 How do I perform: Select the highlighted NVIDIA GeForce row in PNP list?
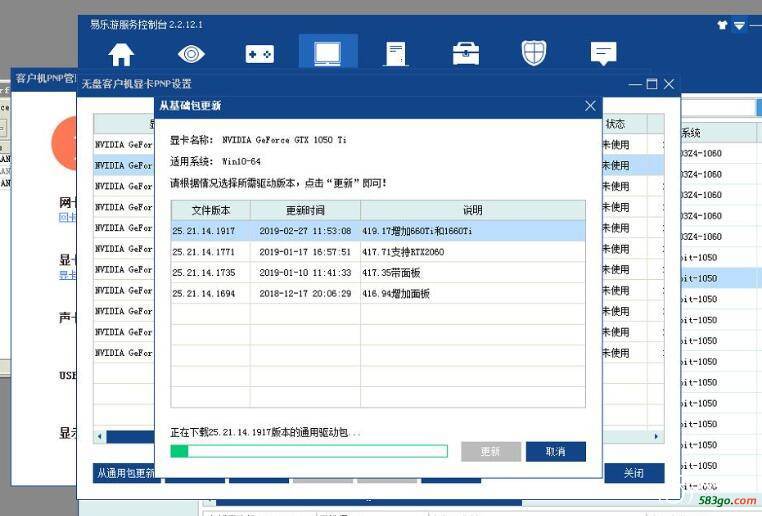(124, 165)
